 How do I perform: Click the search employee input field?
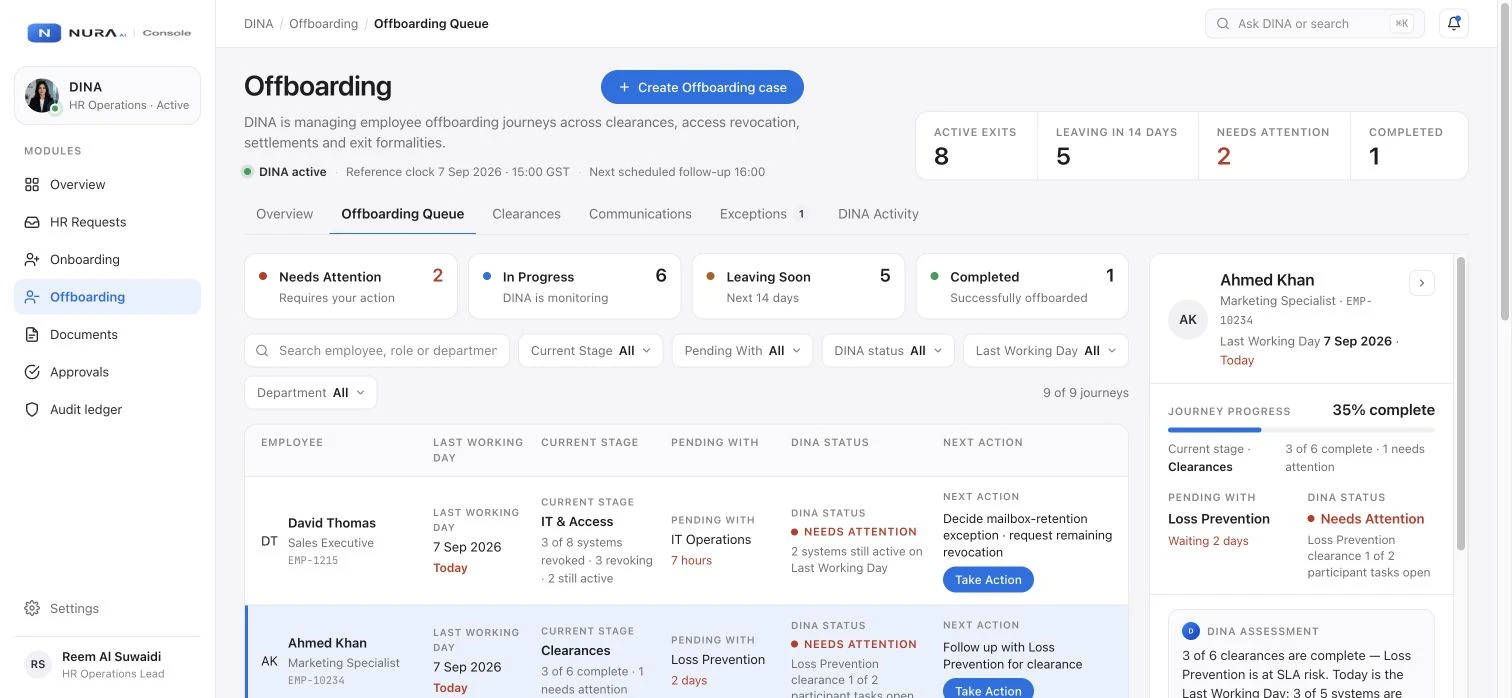pos(377,351)
